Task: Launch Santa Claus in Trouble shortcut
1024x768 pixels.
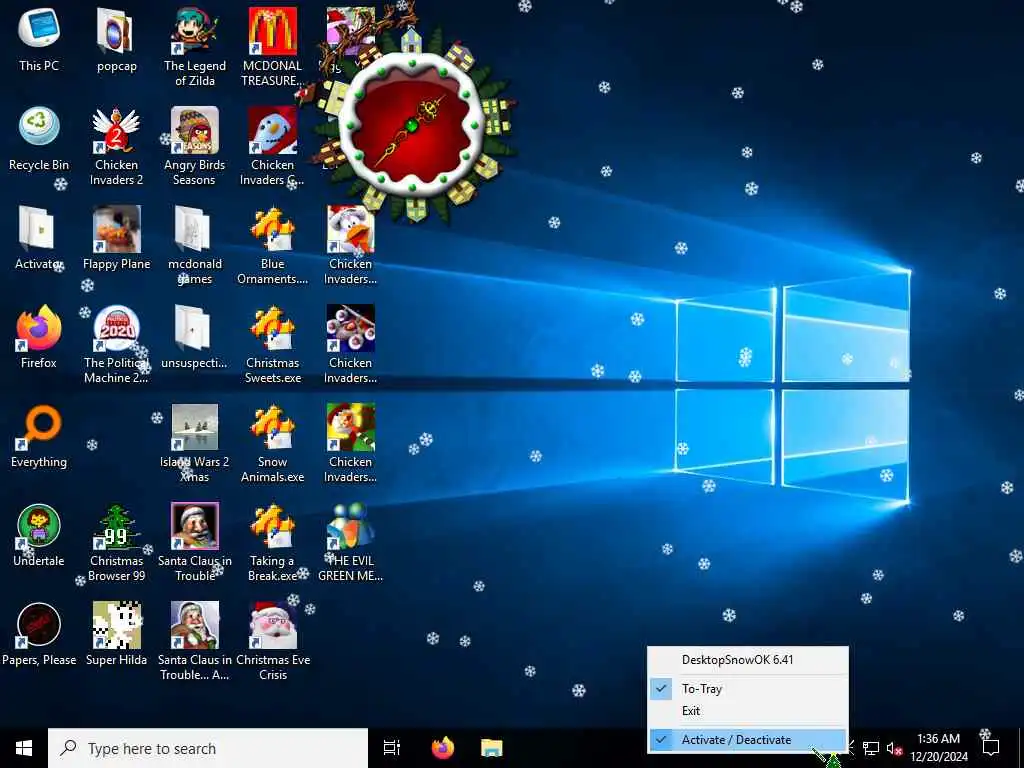Action: click(195, 543)
